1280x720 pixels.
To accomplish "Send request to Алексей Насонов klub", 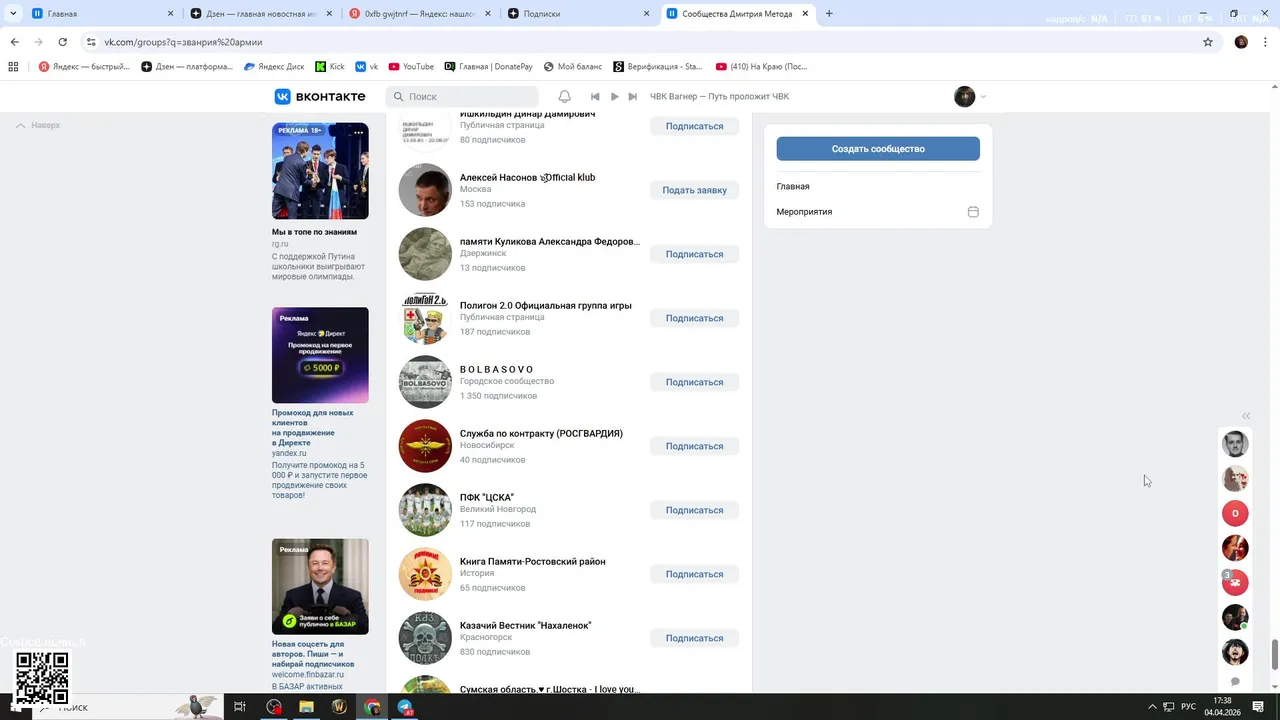I will point(694,190).
